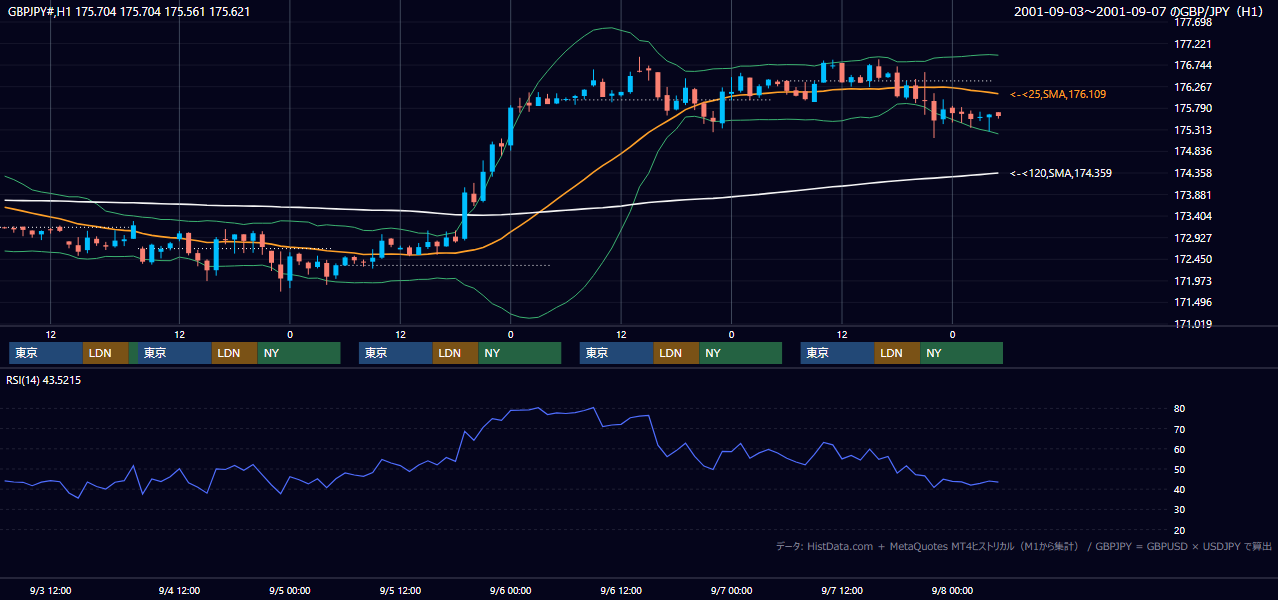Click RSI axis level 70
This screenshot has height=600, width=1278.
click(x=1180, y=429)
